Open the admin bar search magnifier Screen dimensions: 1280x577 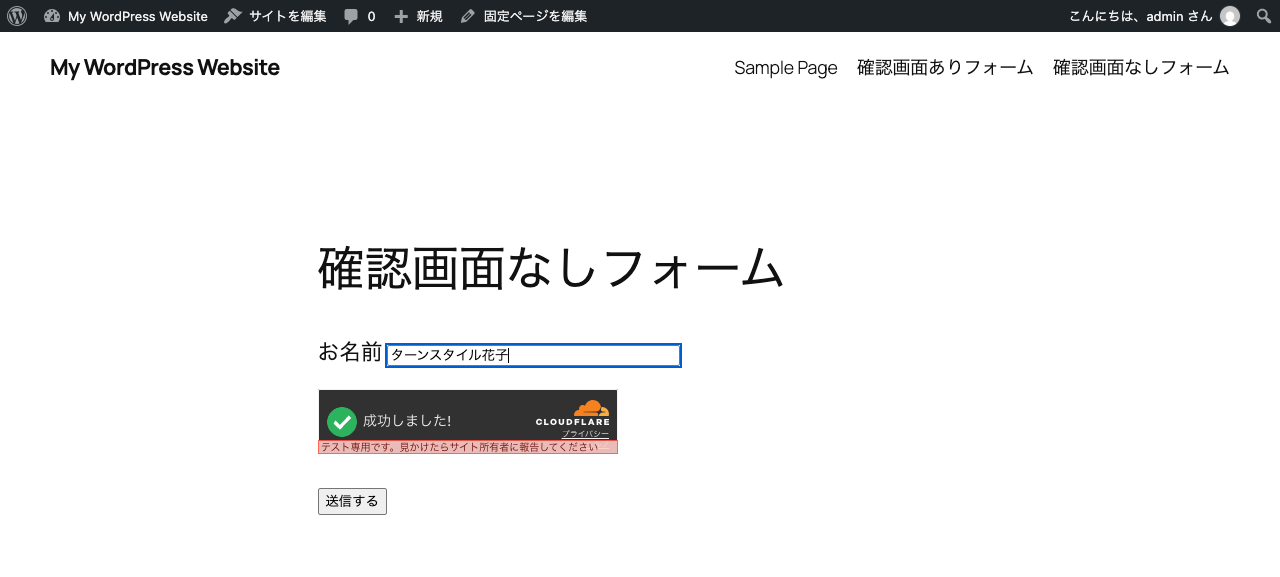point(1264,16)
